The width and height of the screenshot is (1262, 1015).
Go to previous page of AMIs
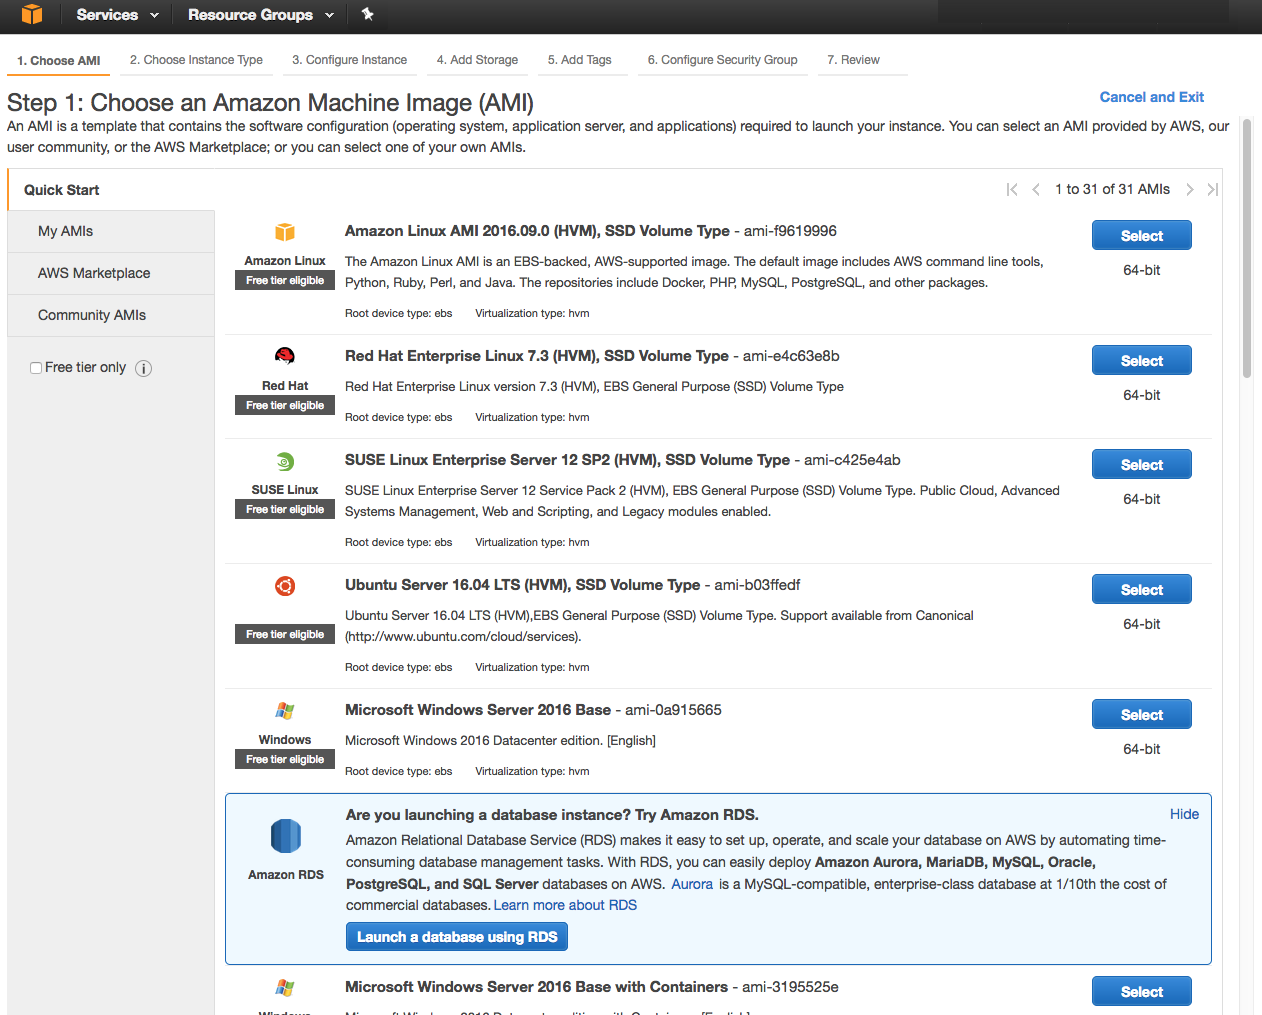point(1036,190)
